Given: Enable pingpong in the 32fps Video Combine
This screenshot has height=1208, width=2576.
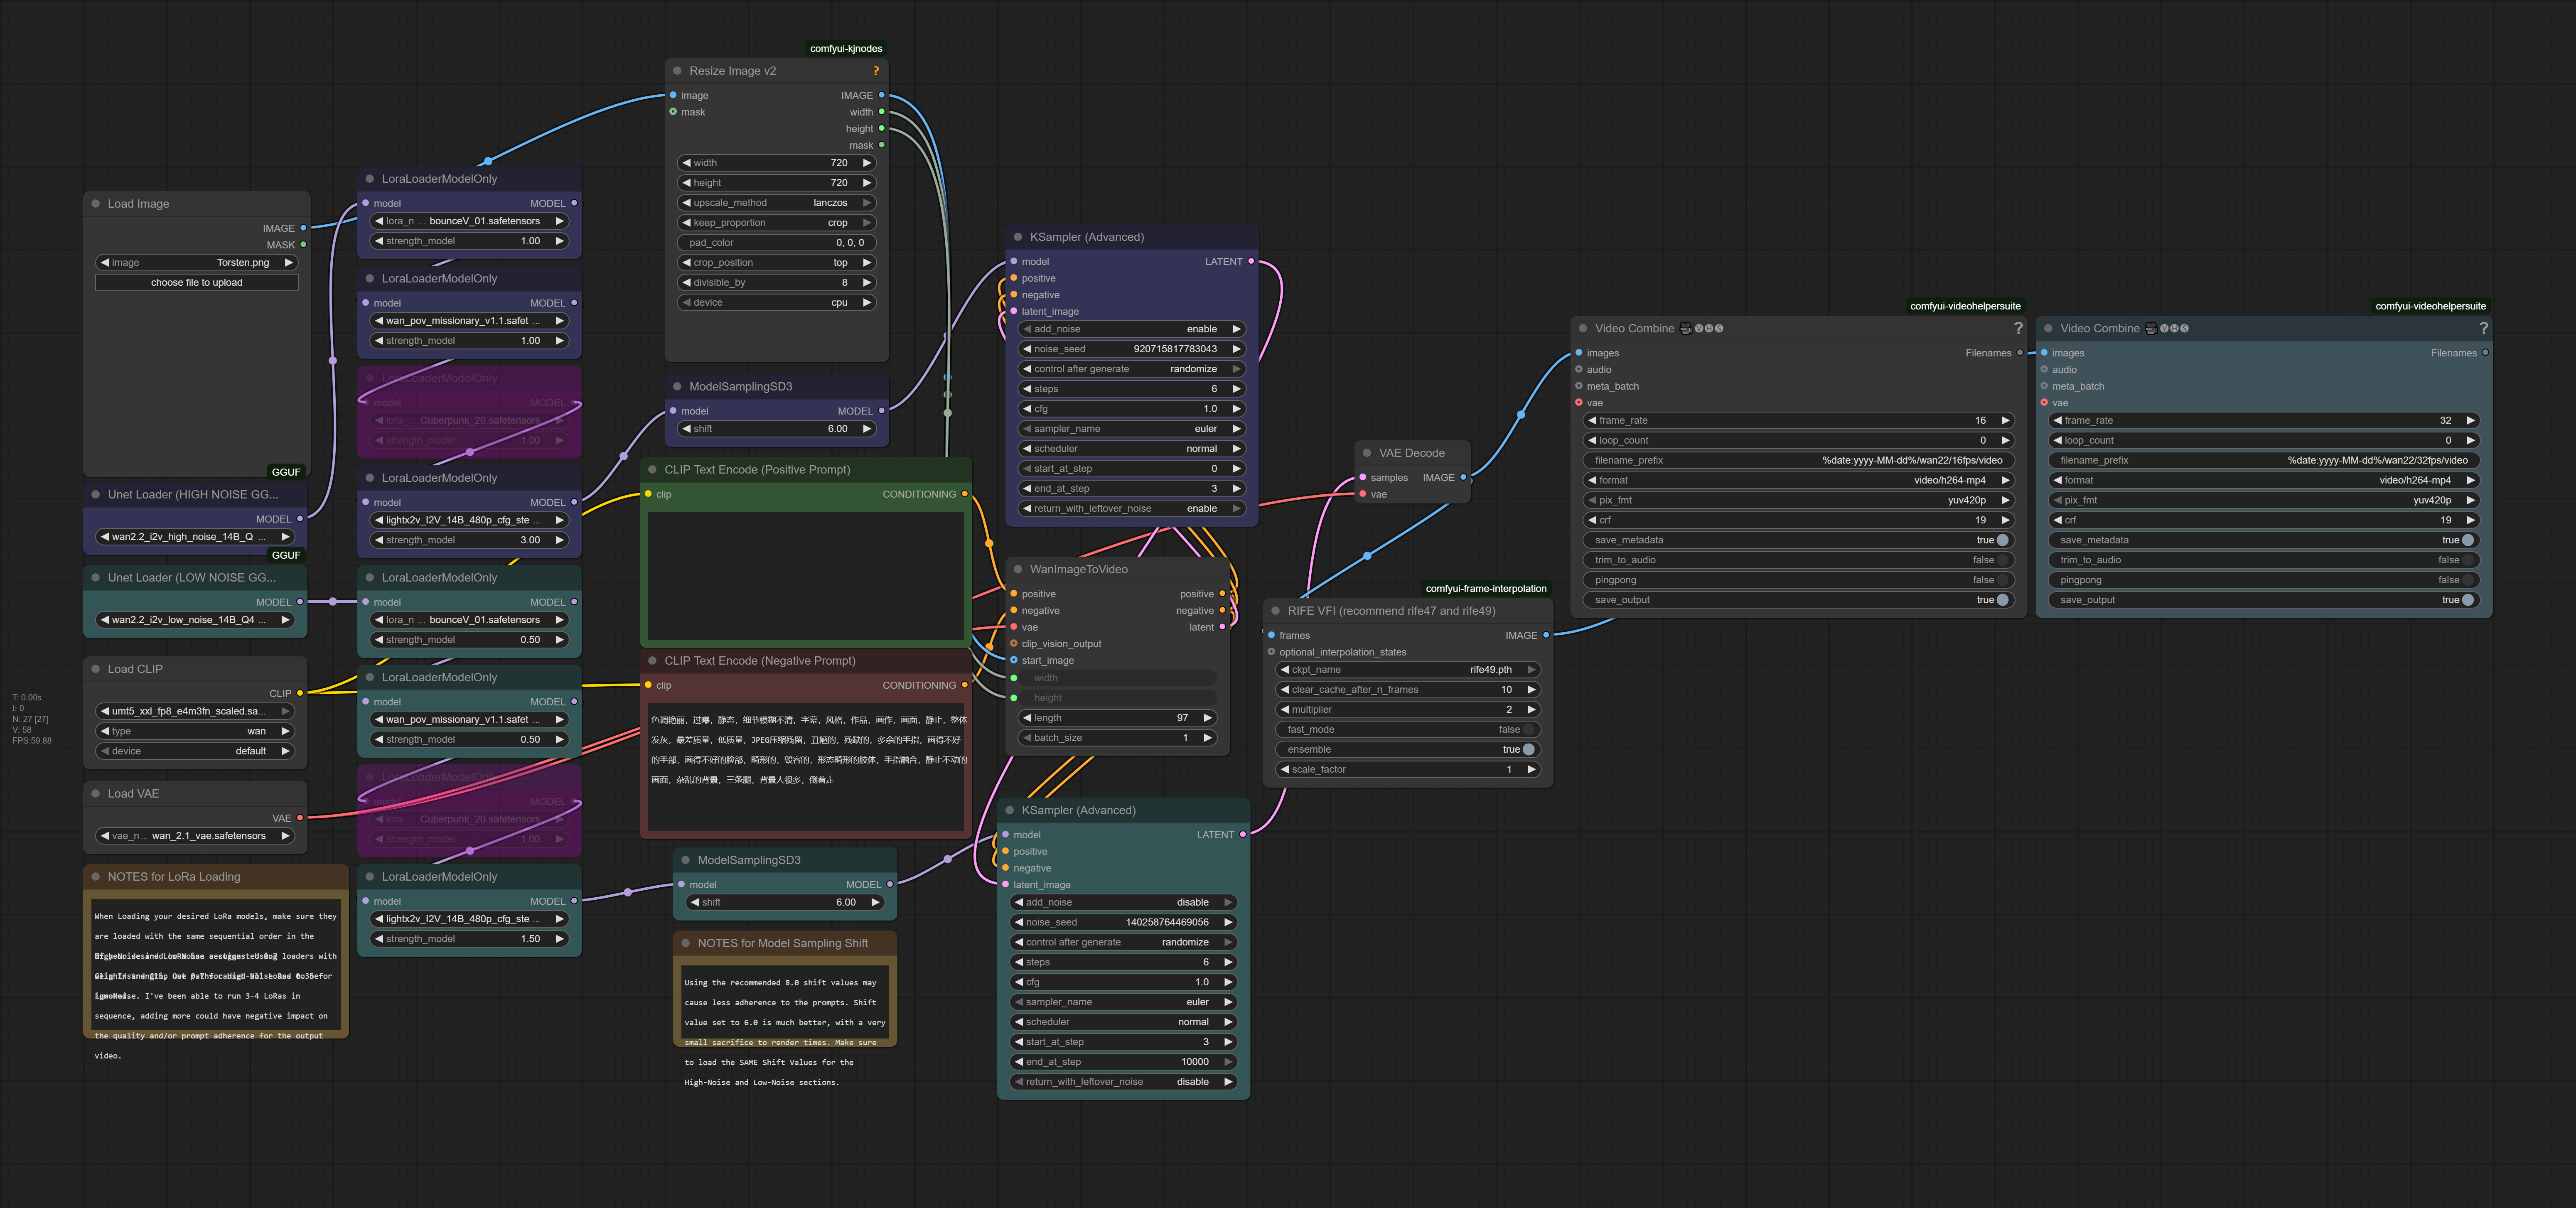Looking at the screenshot, I should click(2467, 580).
